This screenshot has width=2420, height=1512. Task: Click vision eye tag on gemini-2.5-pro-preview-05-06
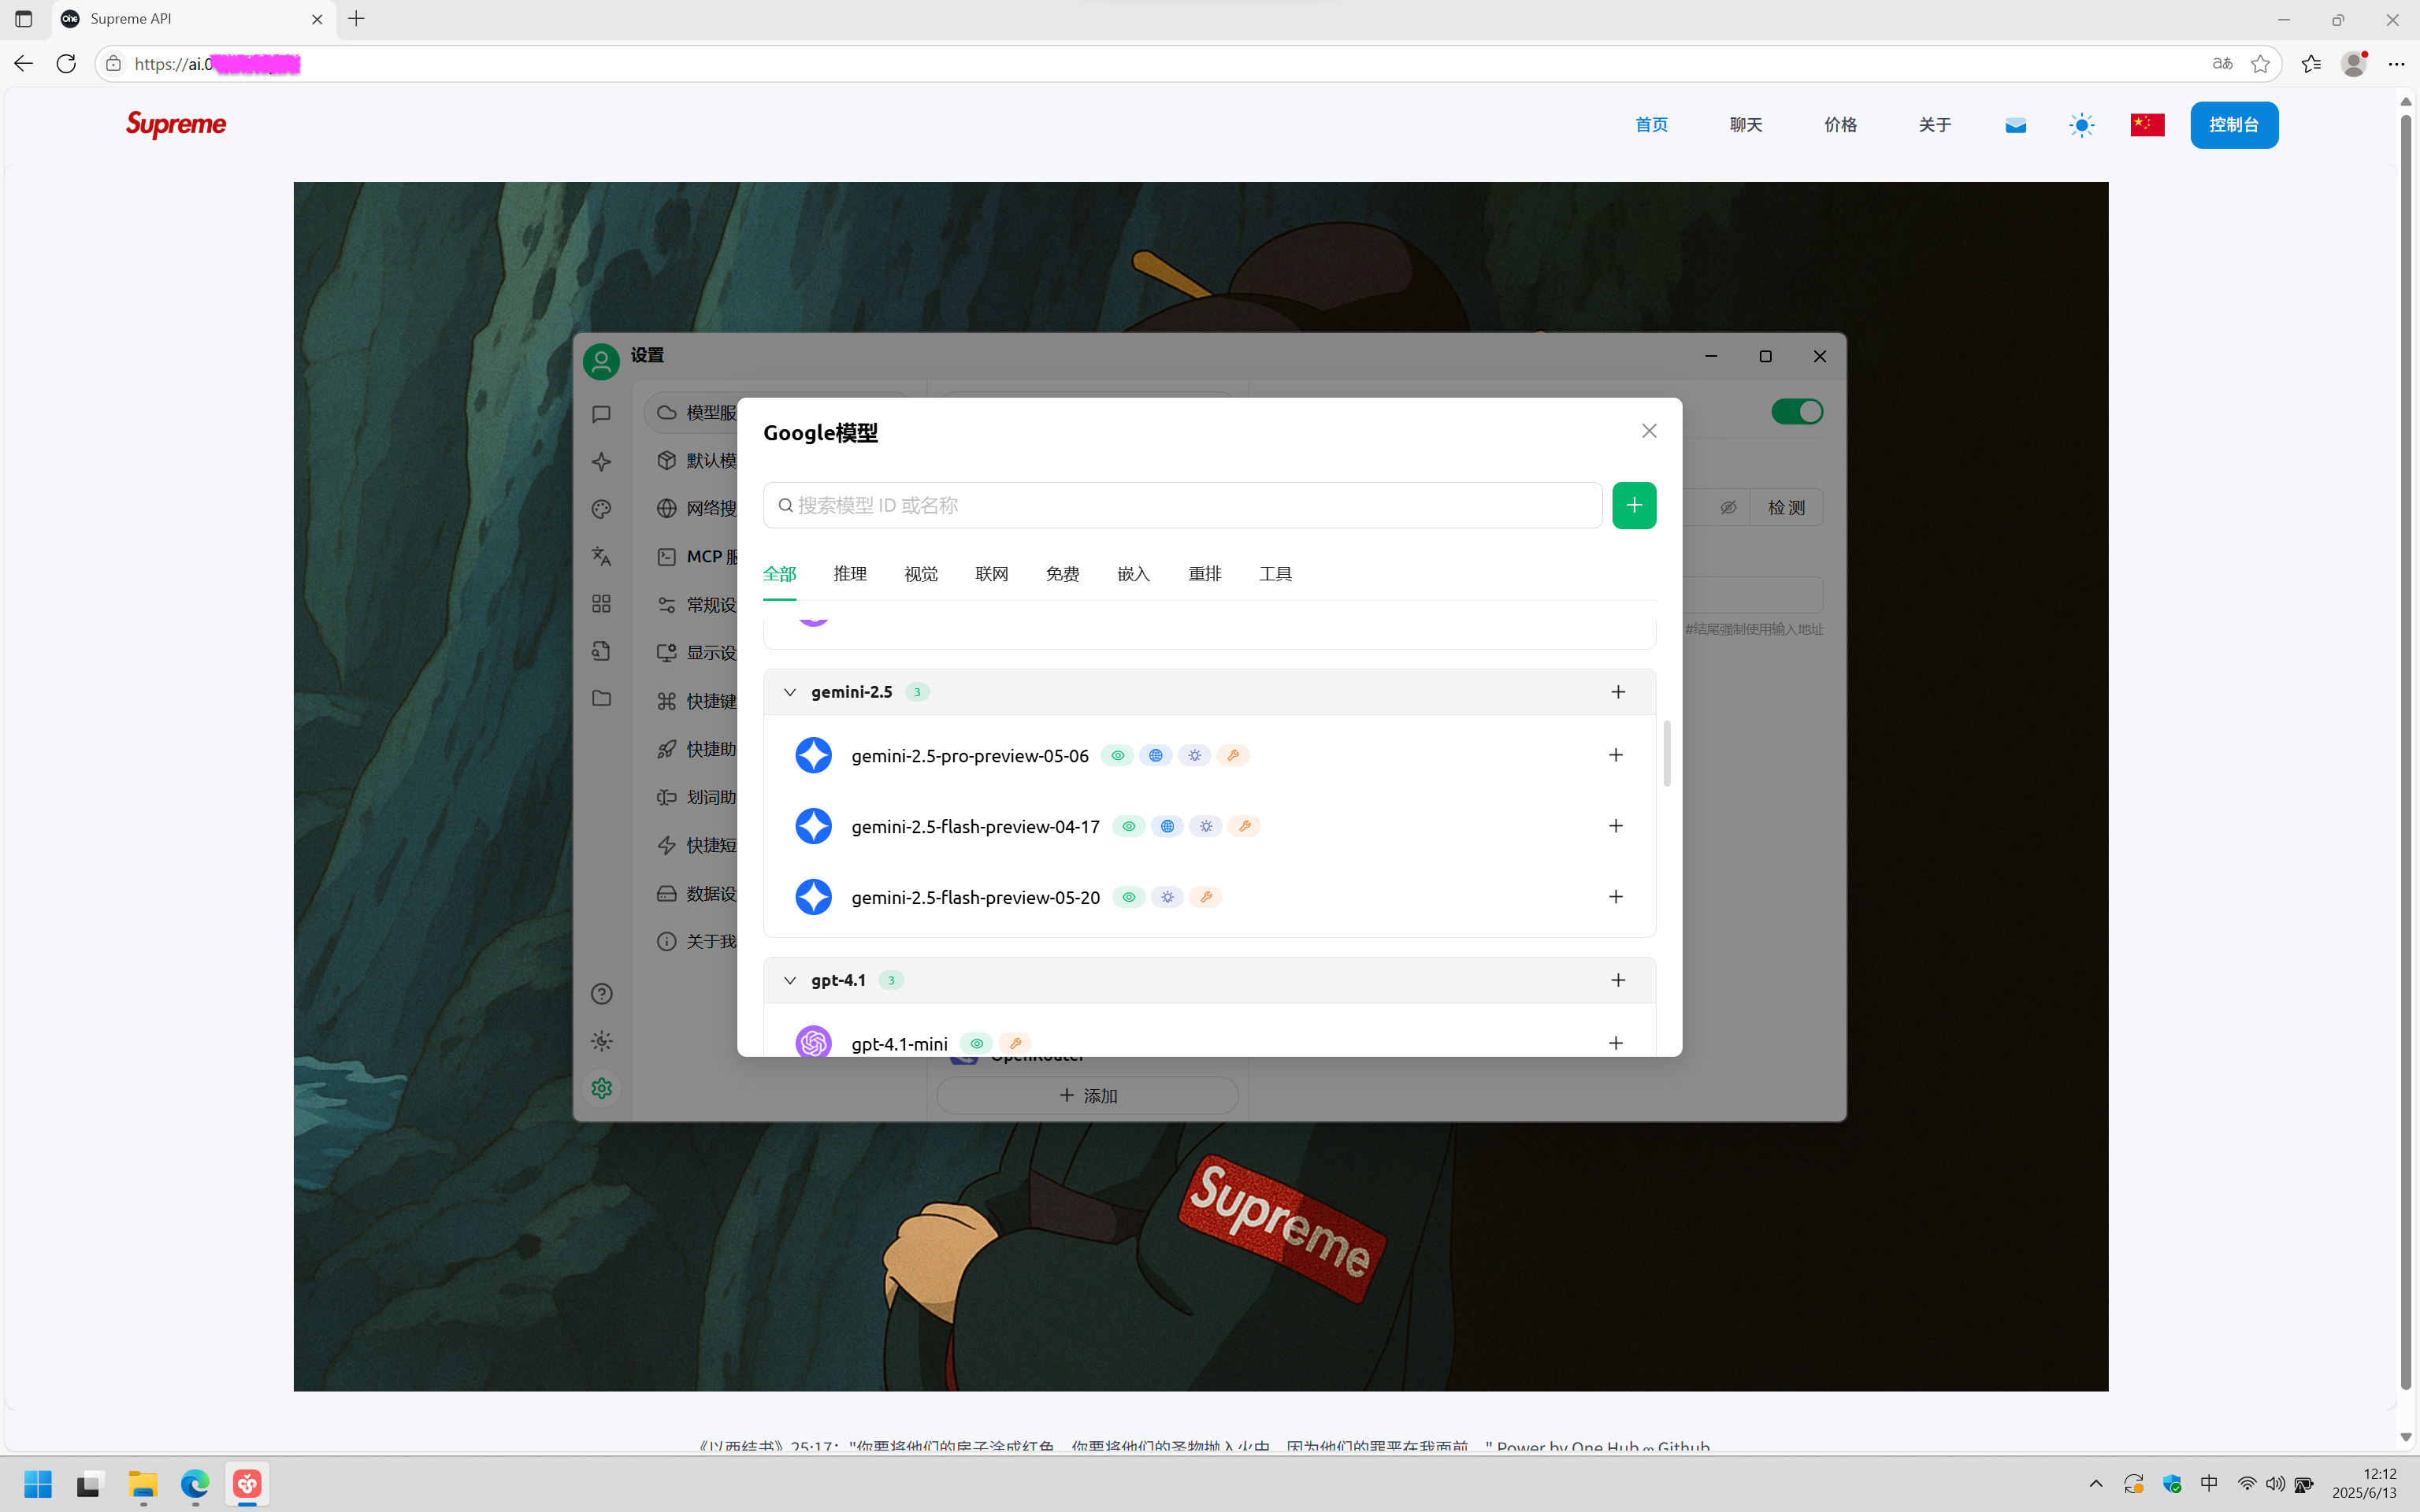pos(1117,755)
